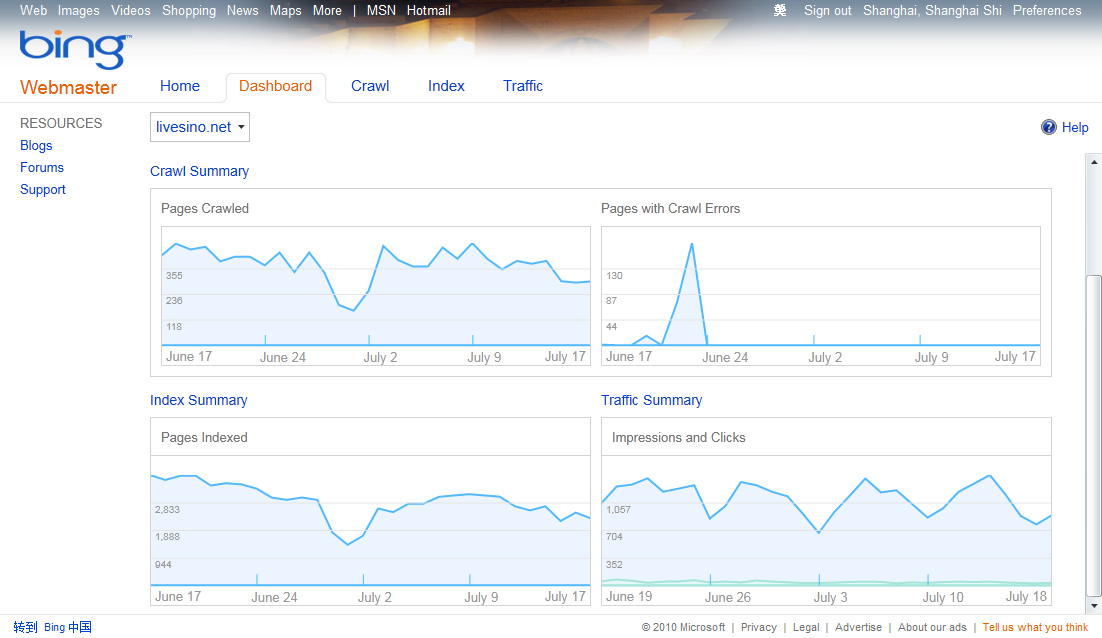The height and width of the screenshot is (638, 1102).
Task: Click the Pages Crawled chart title
Action: click(x=205, y=208)
